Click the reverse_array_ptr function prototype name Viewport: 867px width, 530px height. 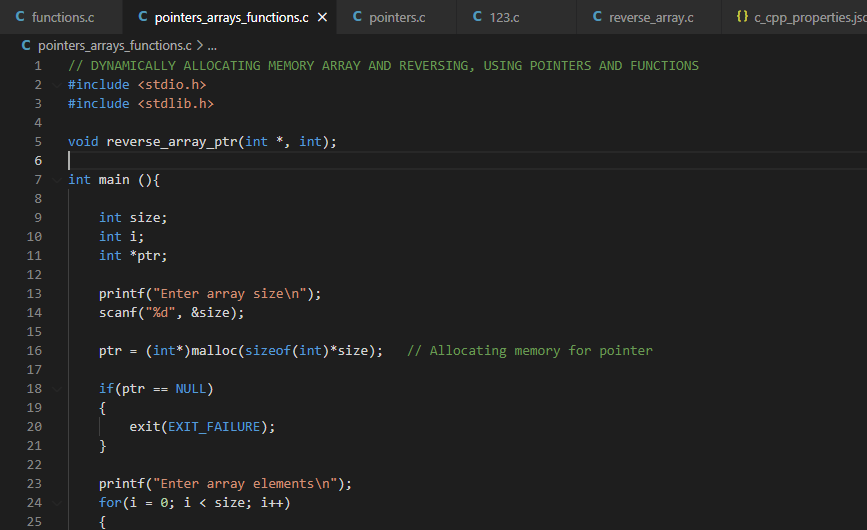point(172,141)
